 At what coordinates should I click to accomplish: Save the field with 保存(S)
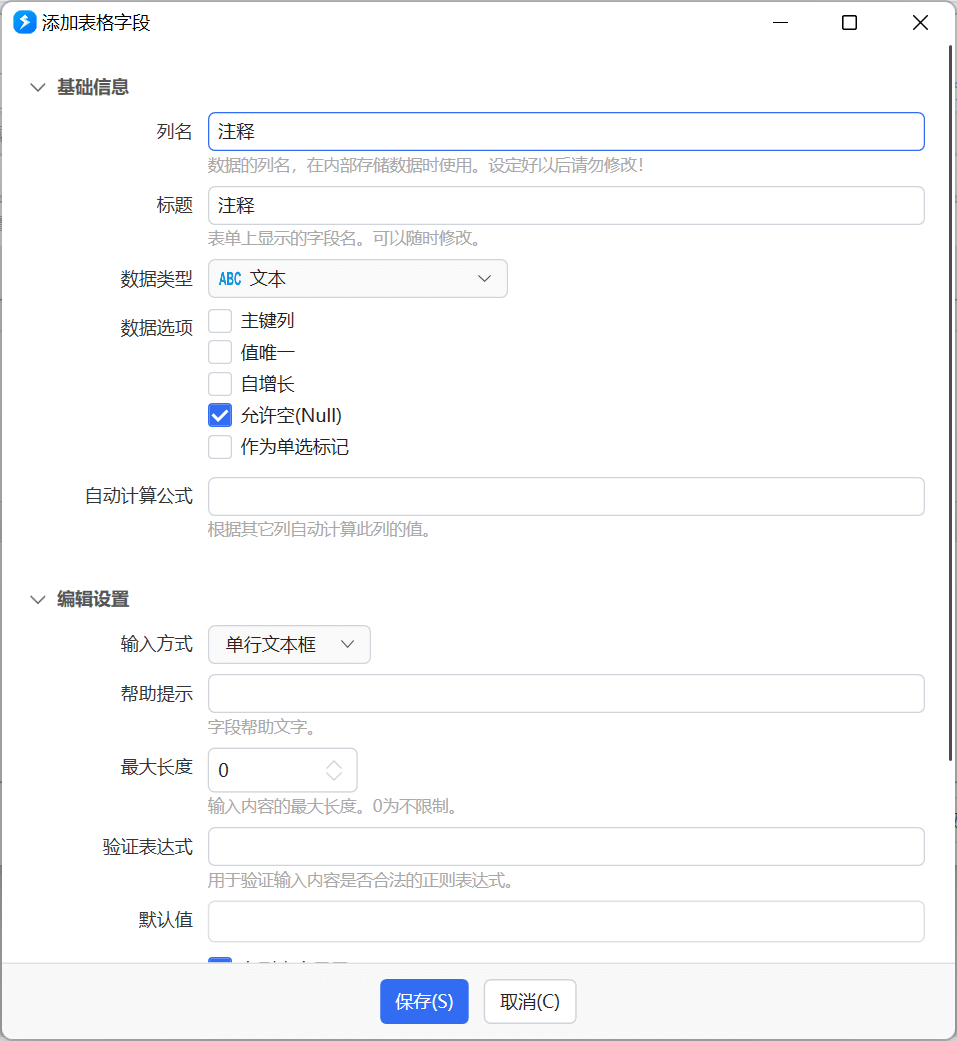click(424, 1001)
